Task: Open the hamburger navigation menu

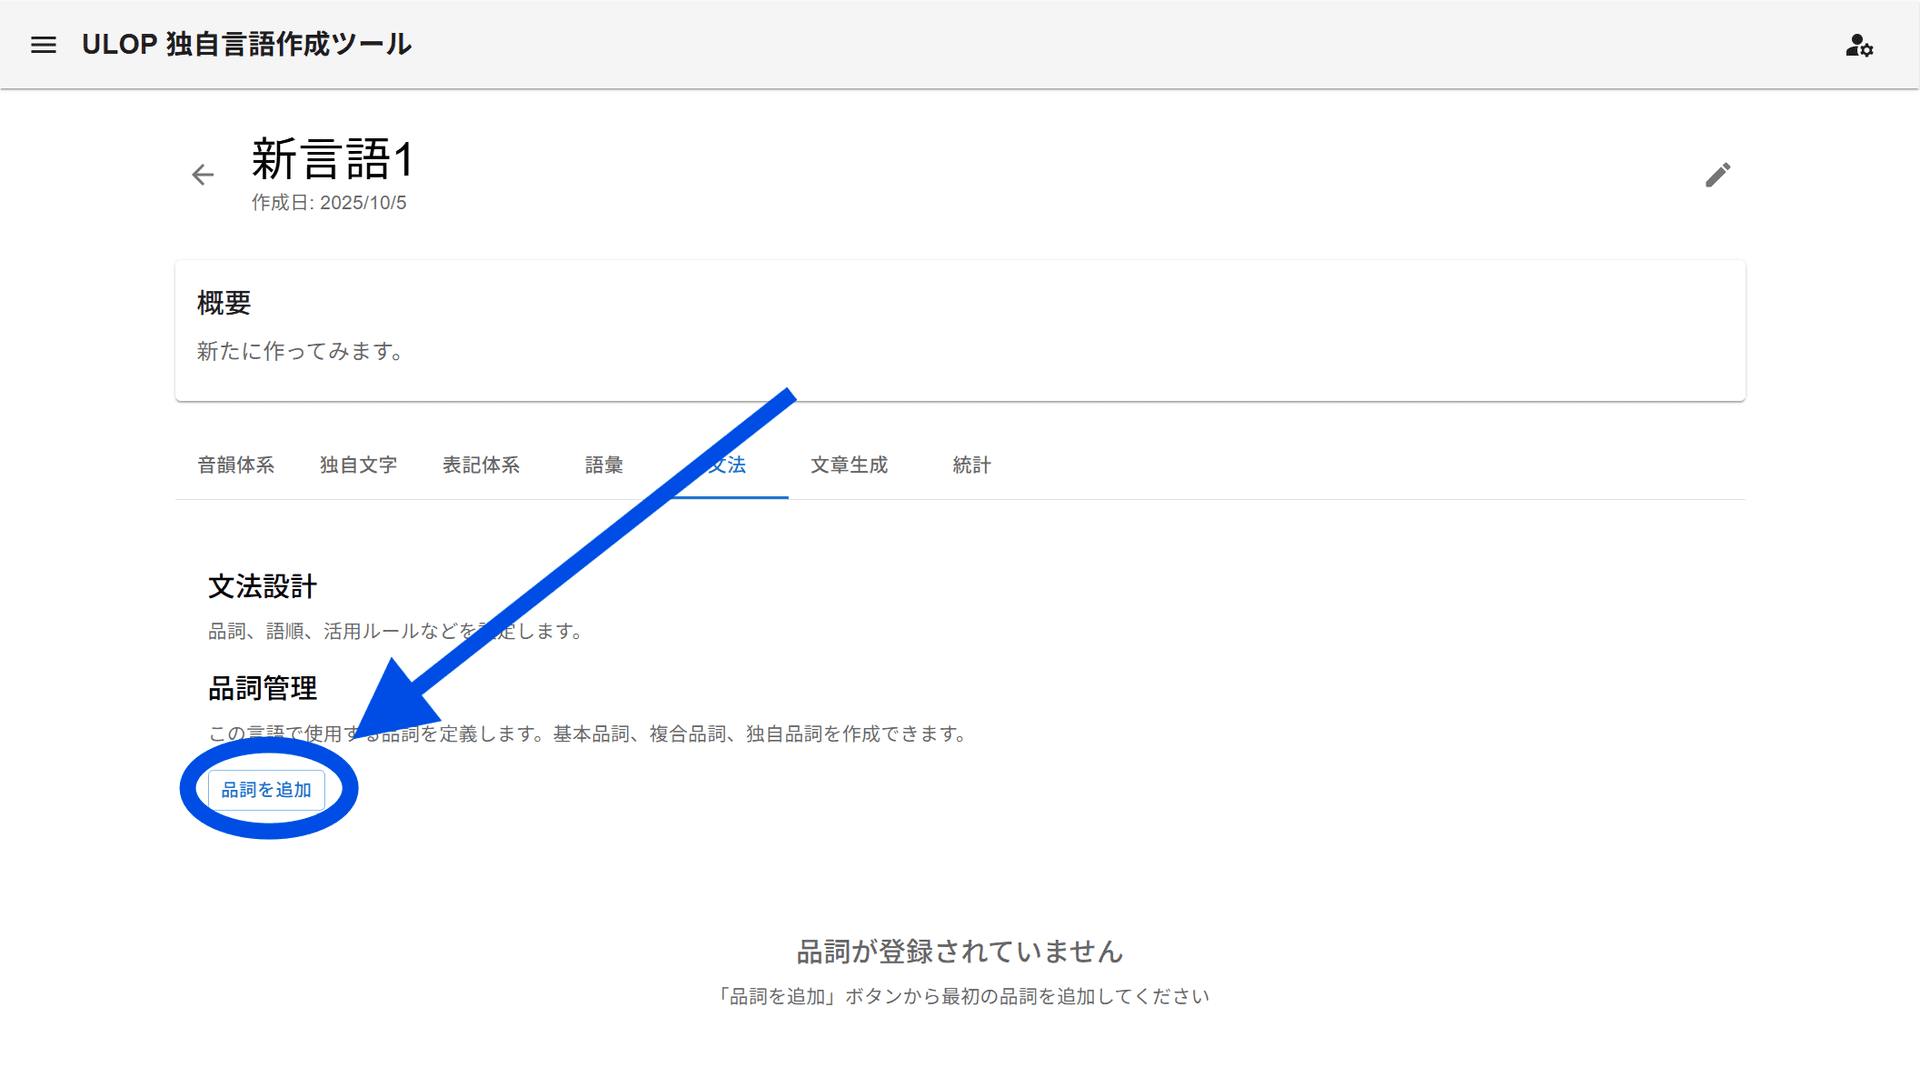Action: [43, 45]
